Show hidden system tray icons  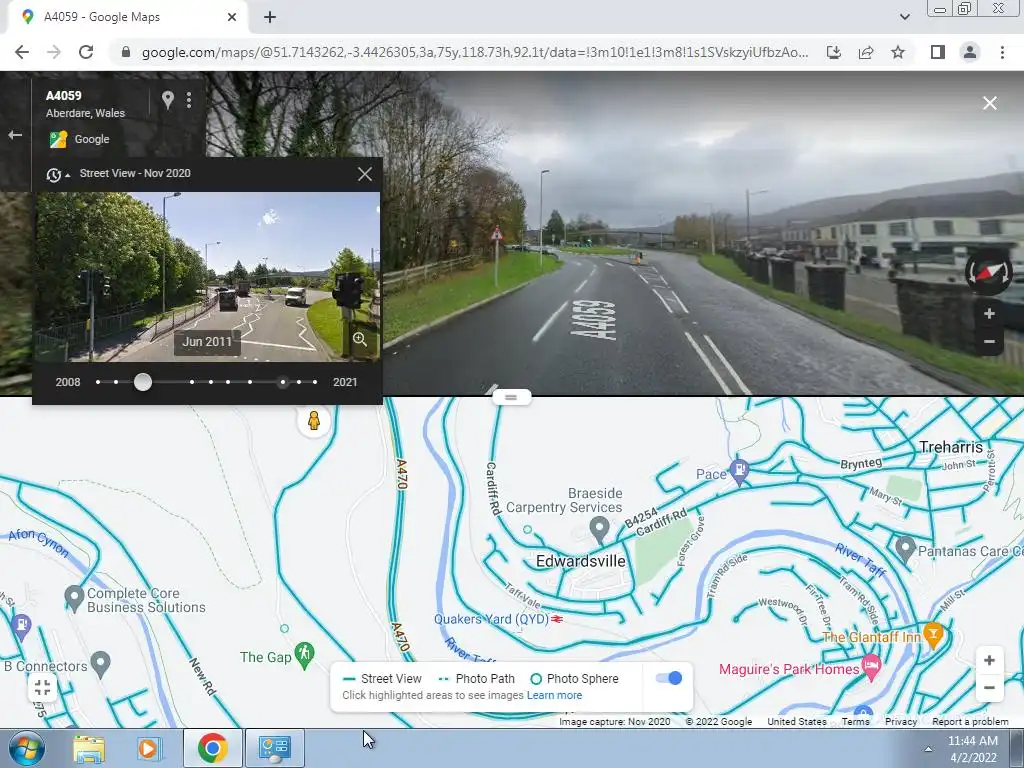(x=928, y=749)
